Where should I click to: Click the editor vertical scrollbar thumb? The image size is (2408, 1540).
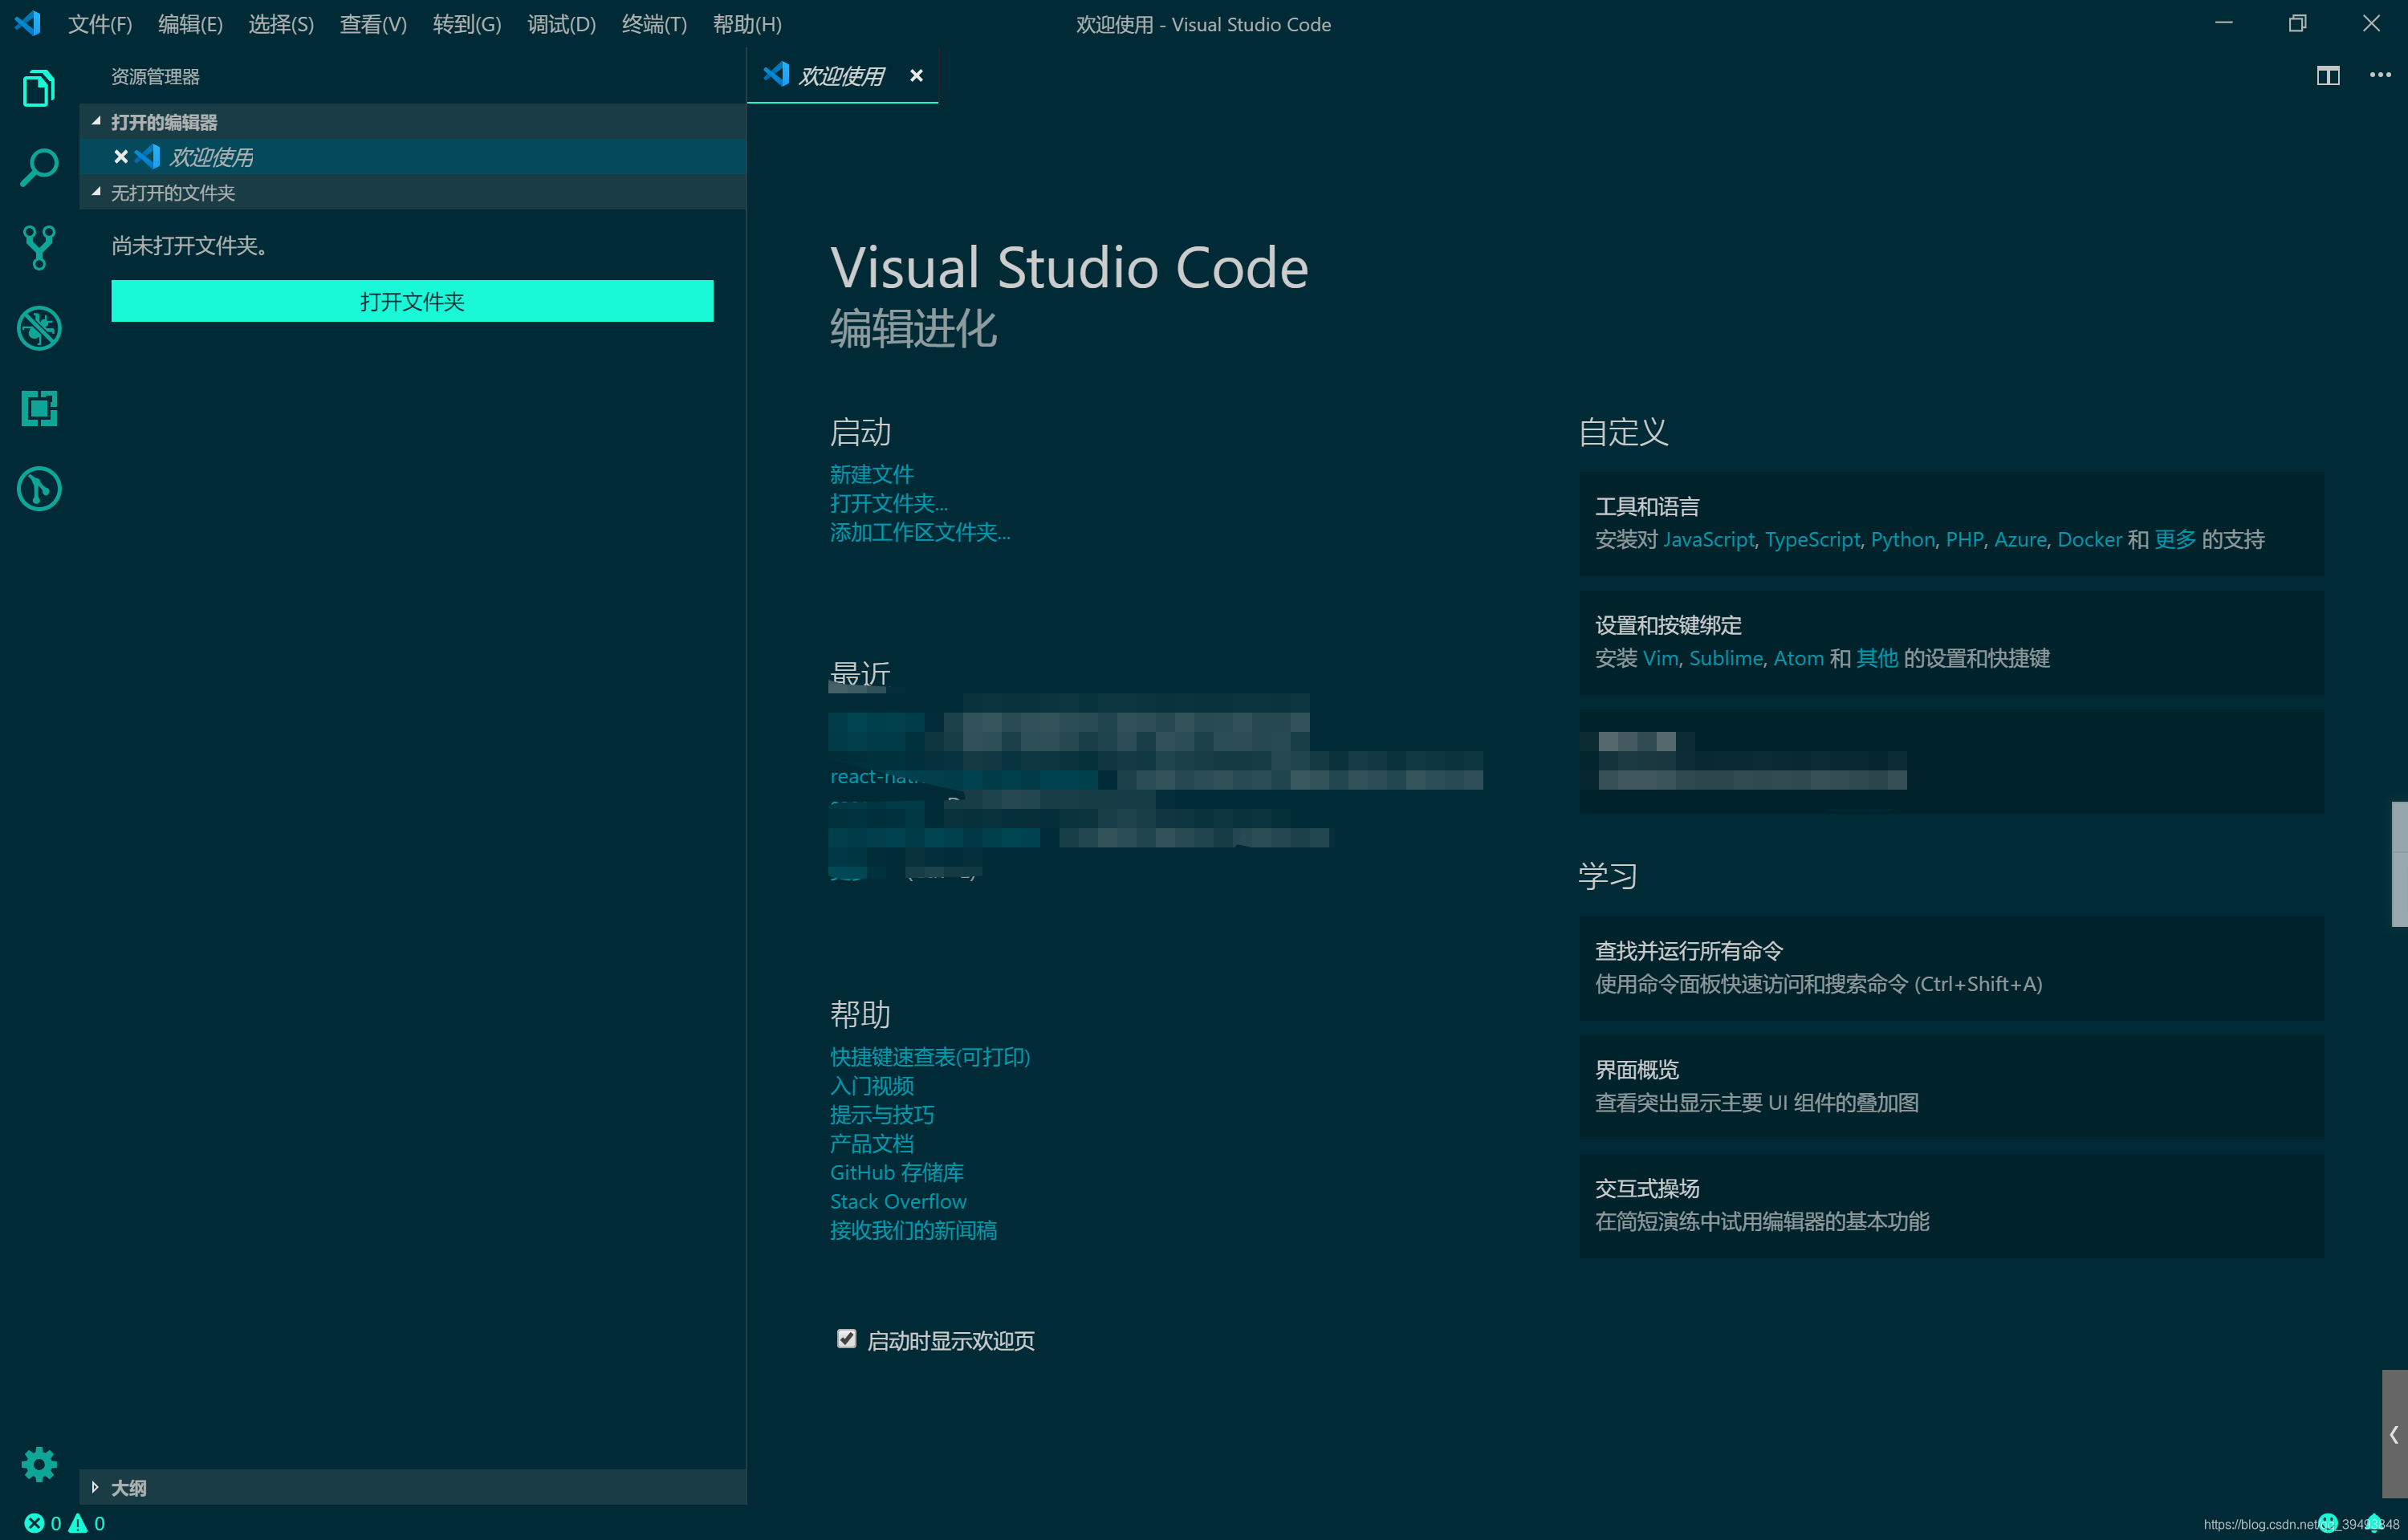pyautogui.click(x=2399, y=864)
